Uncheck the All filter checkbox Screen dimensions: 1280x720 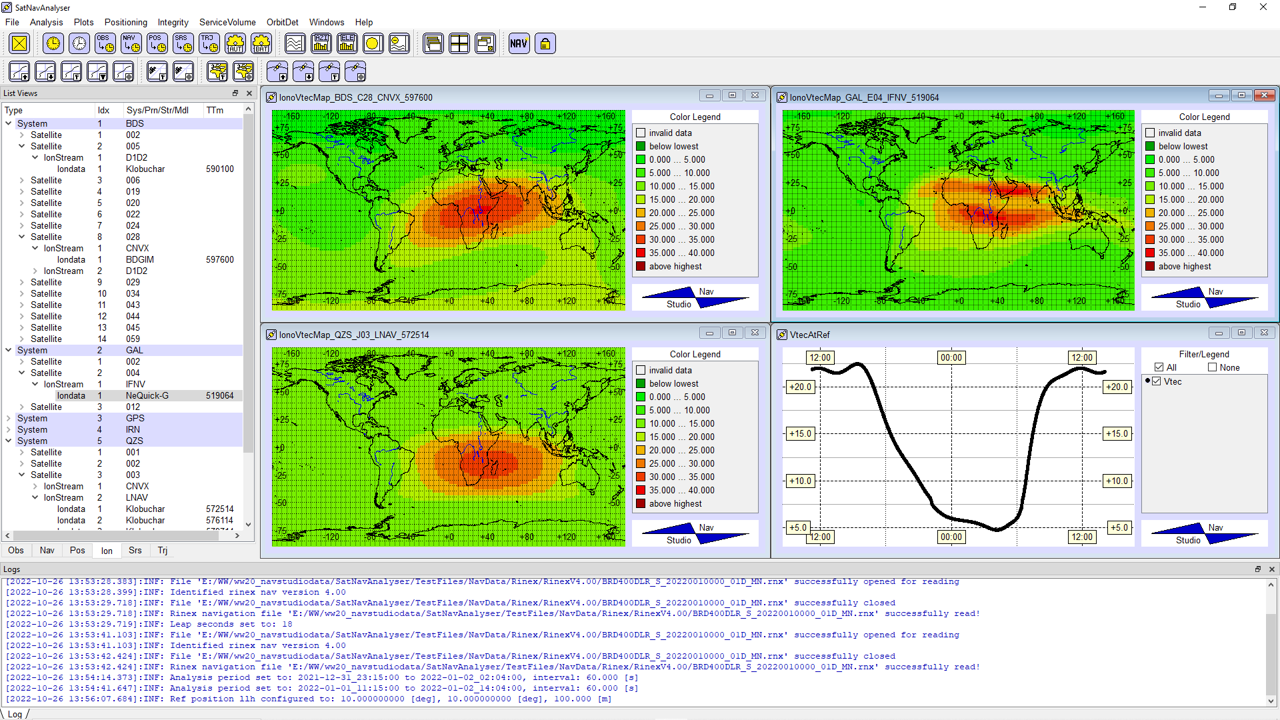coord(1159,368)
